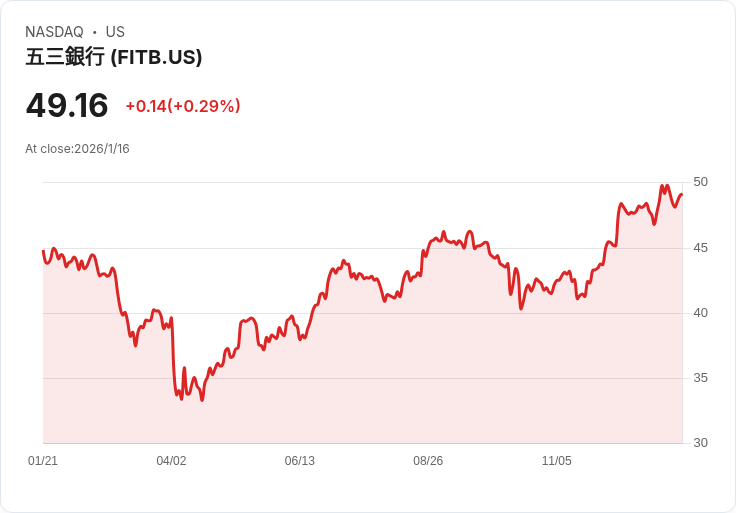Screen dimensions: 736x513
Task: Click the 50 price label on the y-axis
Action: click(x=700, y=182)
